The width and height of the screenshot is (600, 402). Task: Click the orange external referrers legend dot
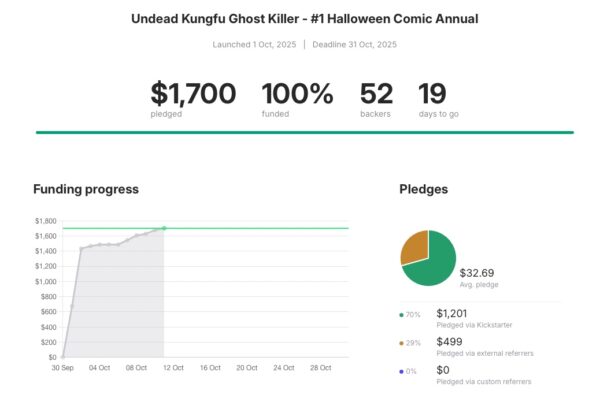[x=402, y=343]
